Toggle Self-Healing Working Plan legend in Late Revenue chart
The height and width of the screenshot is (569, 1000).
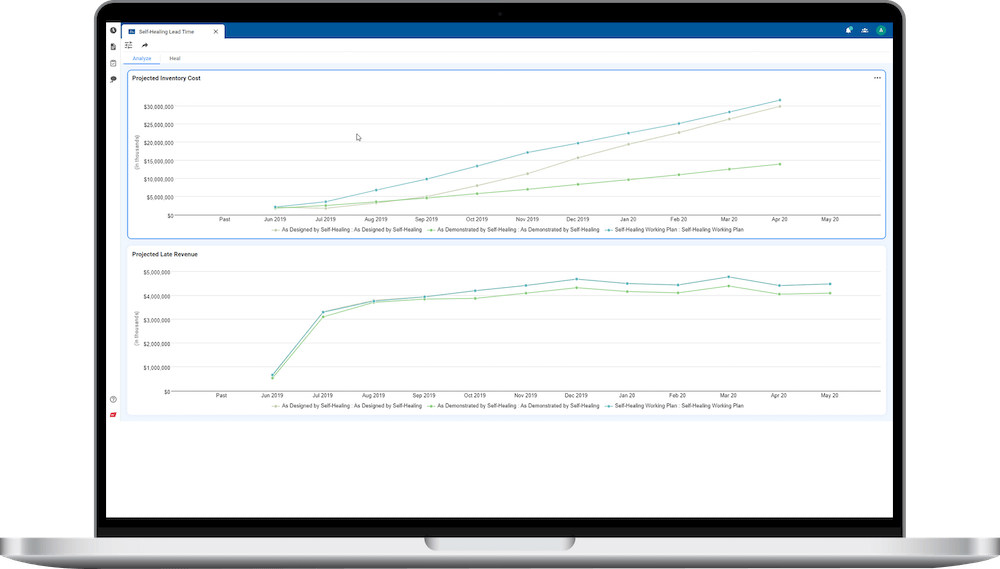pos(677,406)
